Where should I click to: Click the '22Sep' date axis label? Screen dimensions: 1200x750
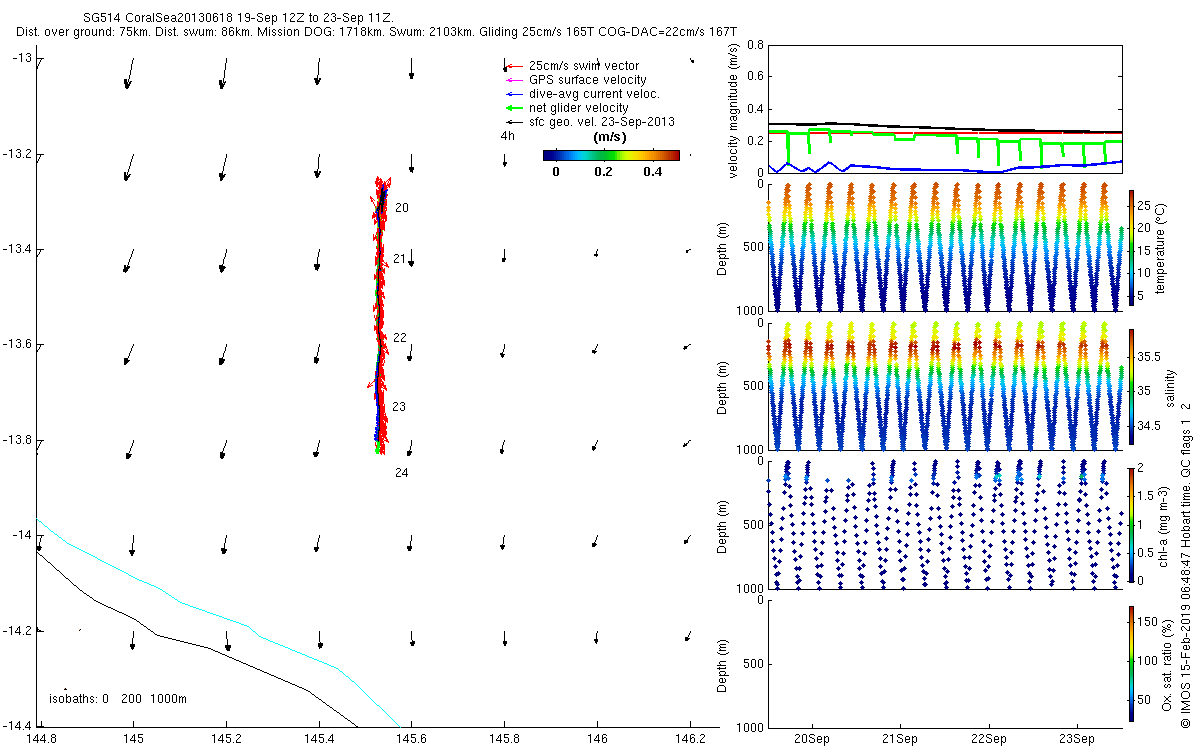pyautogui.click(x=988, y=739)
